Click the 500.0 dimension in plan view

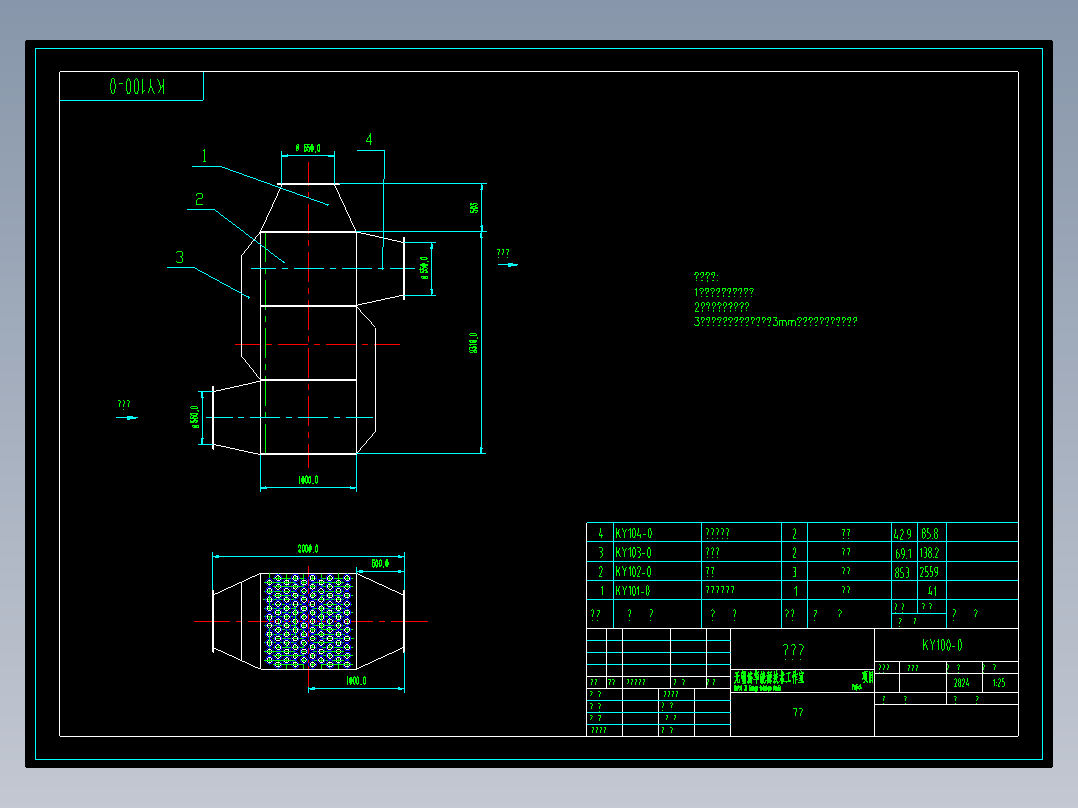coord(380,563)
